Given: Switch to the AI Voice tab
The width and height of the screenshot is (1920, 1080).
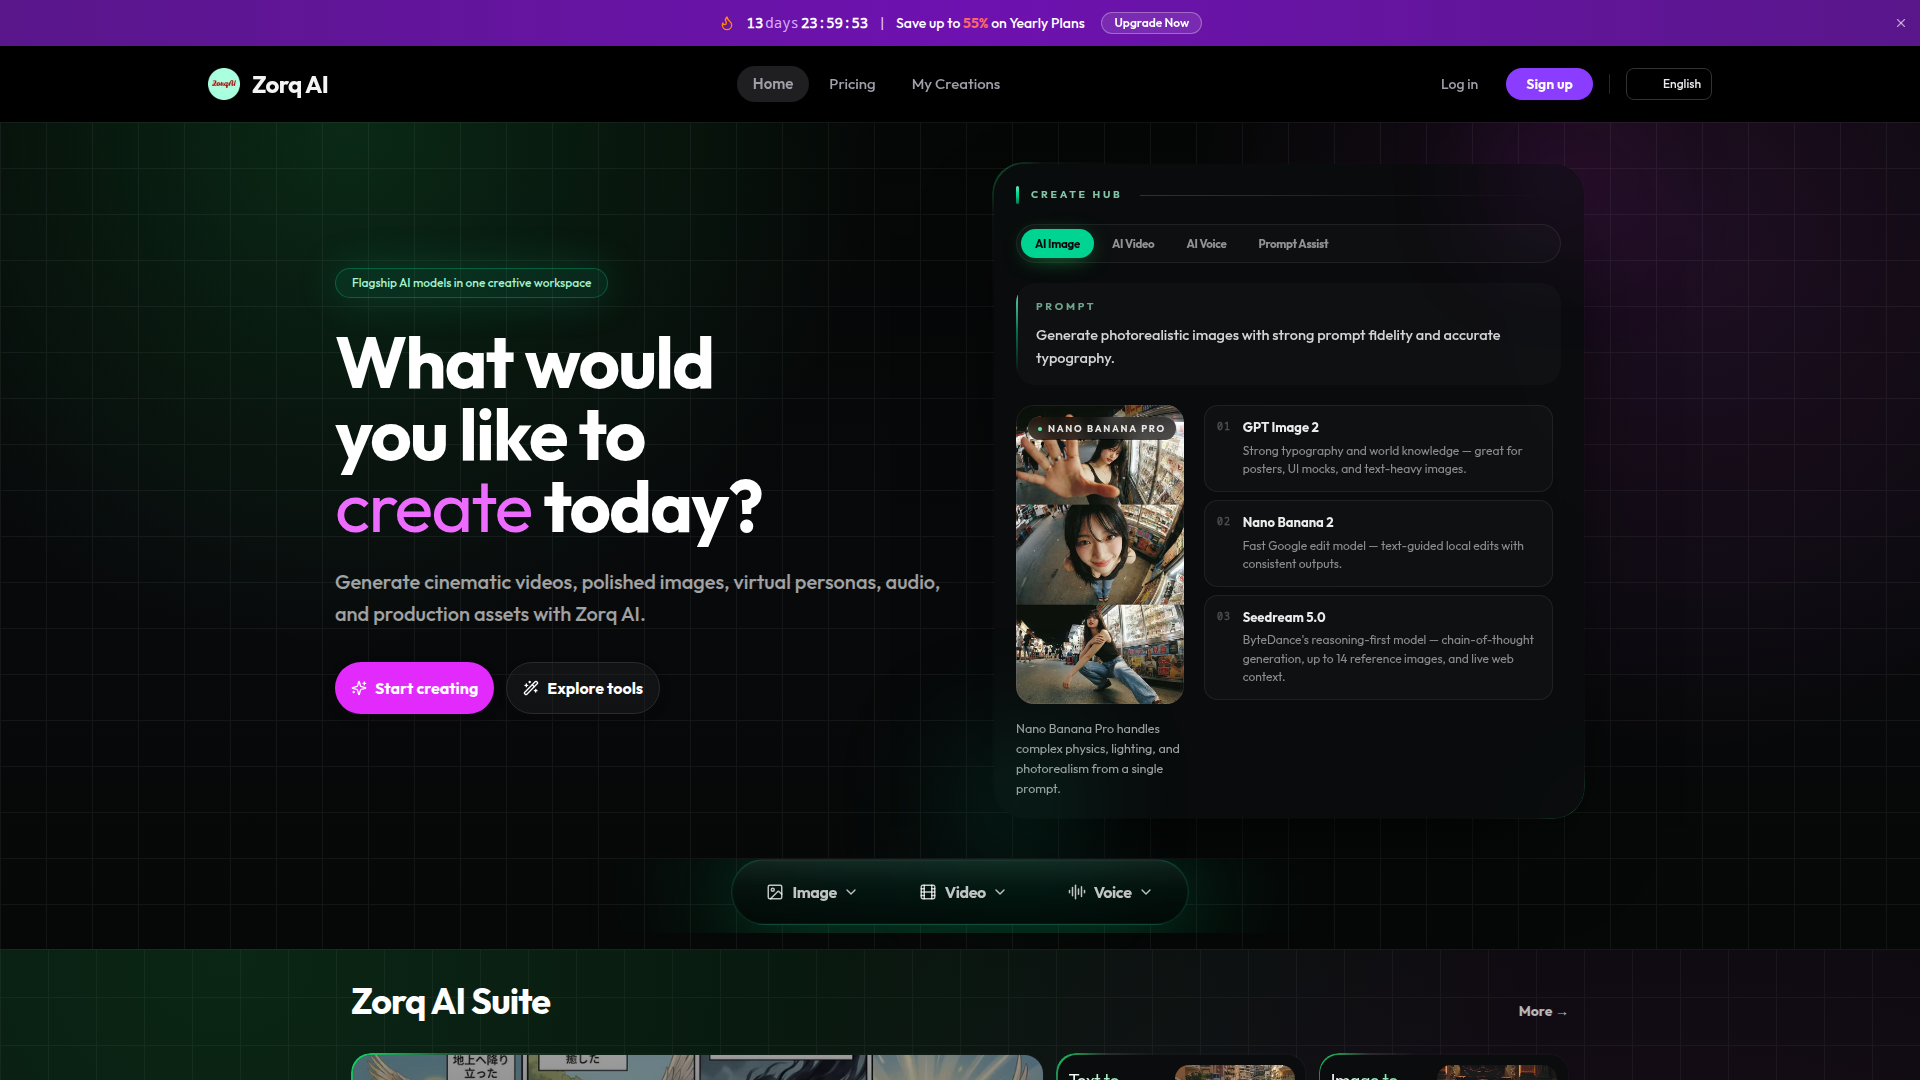Looking at the screenshot, I should [1206, 244].
